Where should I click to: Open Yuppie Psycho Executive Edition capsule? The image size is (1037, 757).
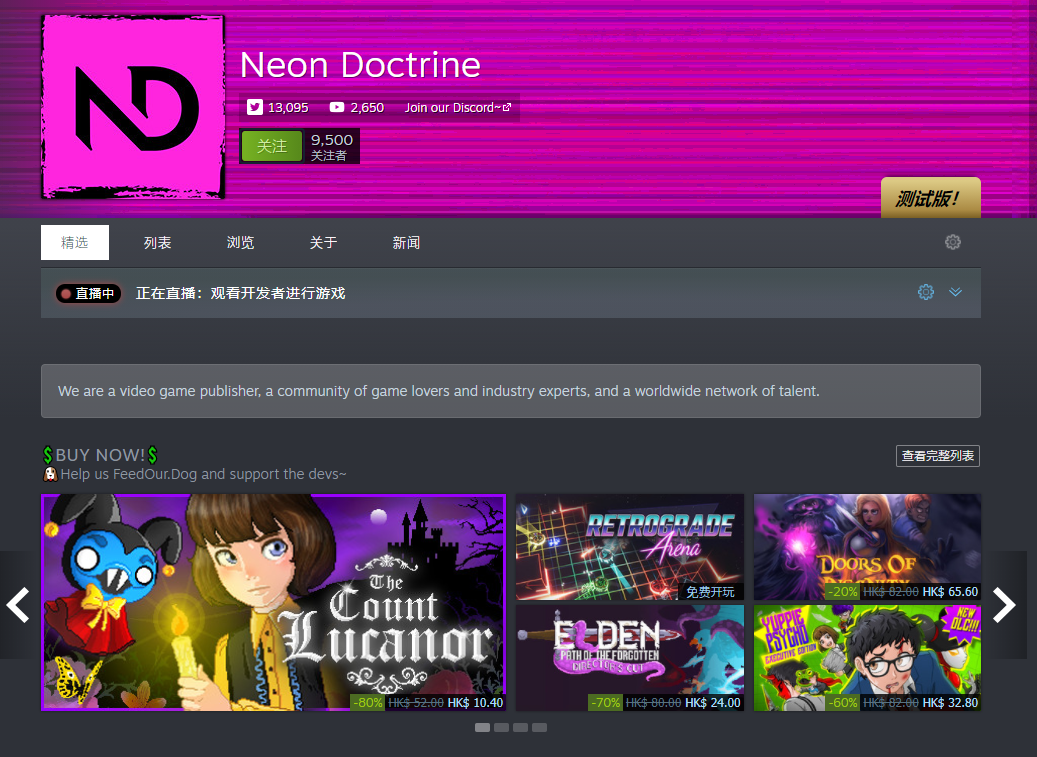tap(867, 658)
